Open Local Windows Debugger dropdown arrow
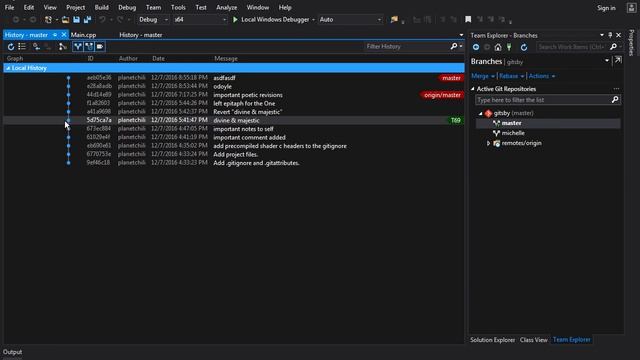640x360 pixels. coord(313,20)
